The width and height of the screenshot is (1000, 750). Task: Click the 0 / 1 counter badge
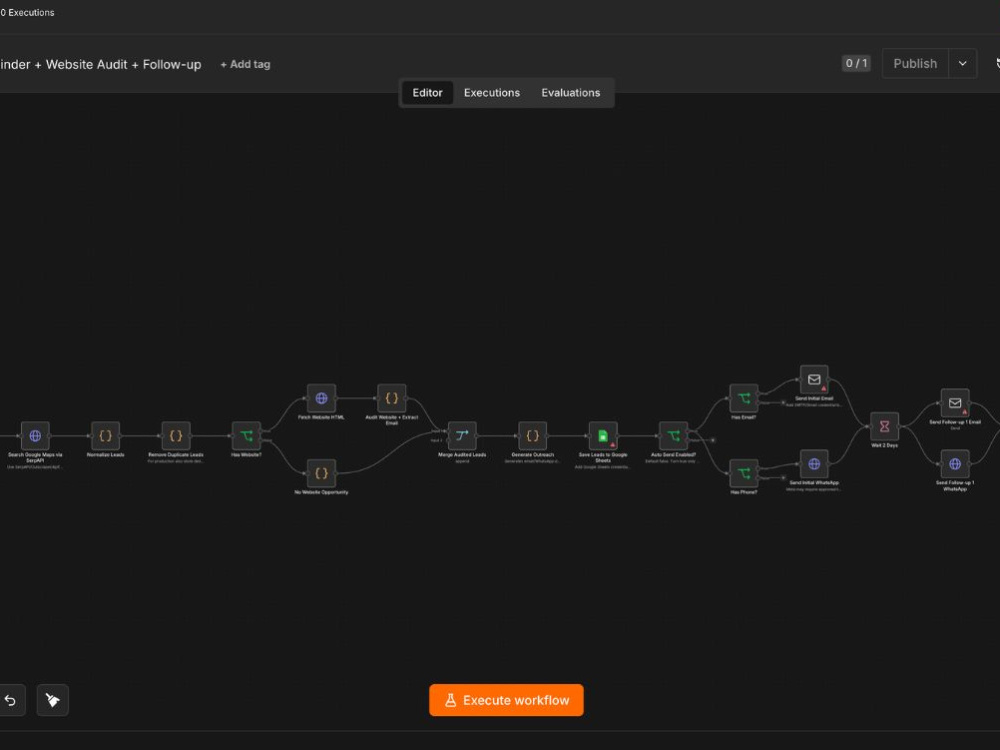[x=856, y=63]
